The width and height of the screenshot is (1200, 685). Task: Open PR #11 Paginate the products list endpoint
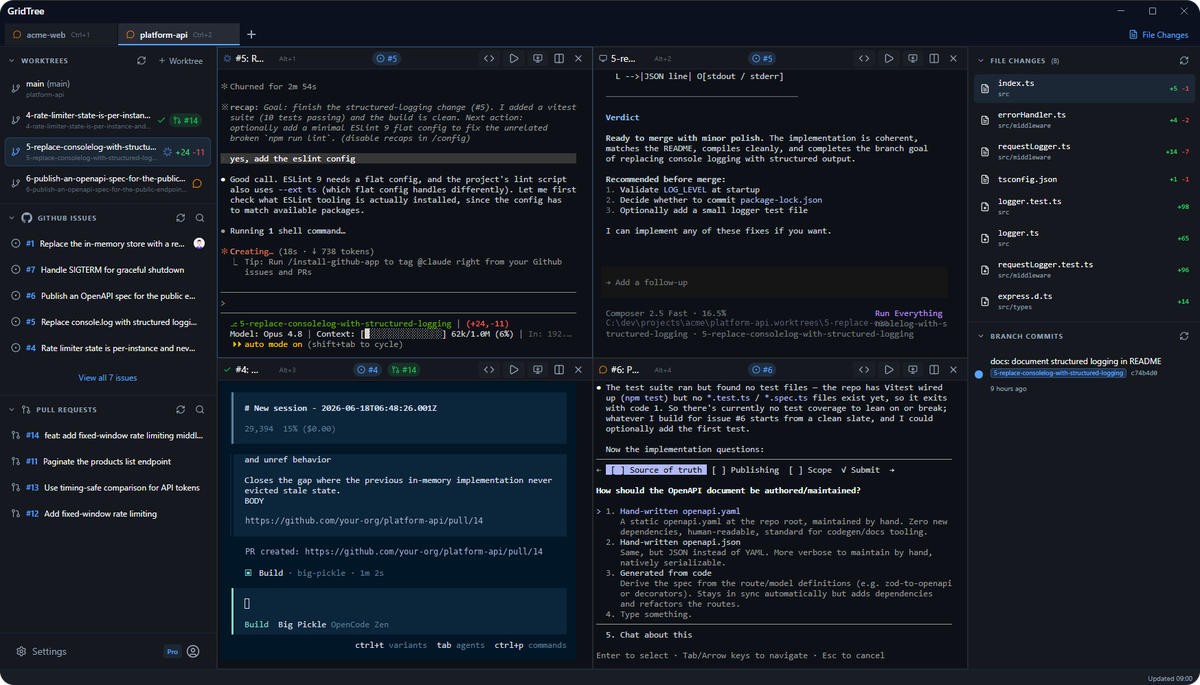(x=107, y=461)
